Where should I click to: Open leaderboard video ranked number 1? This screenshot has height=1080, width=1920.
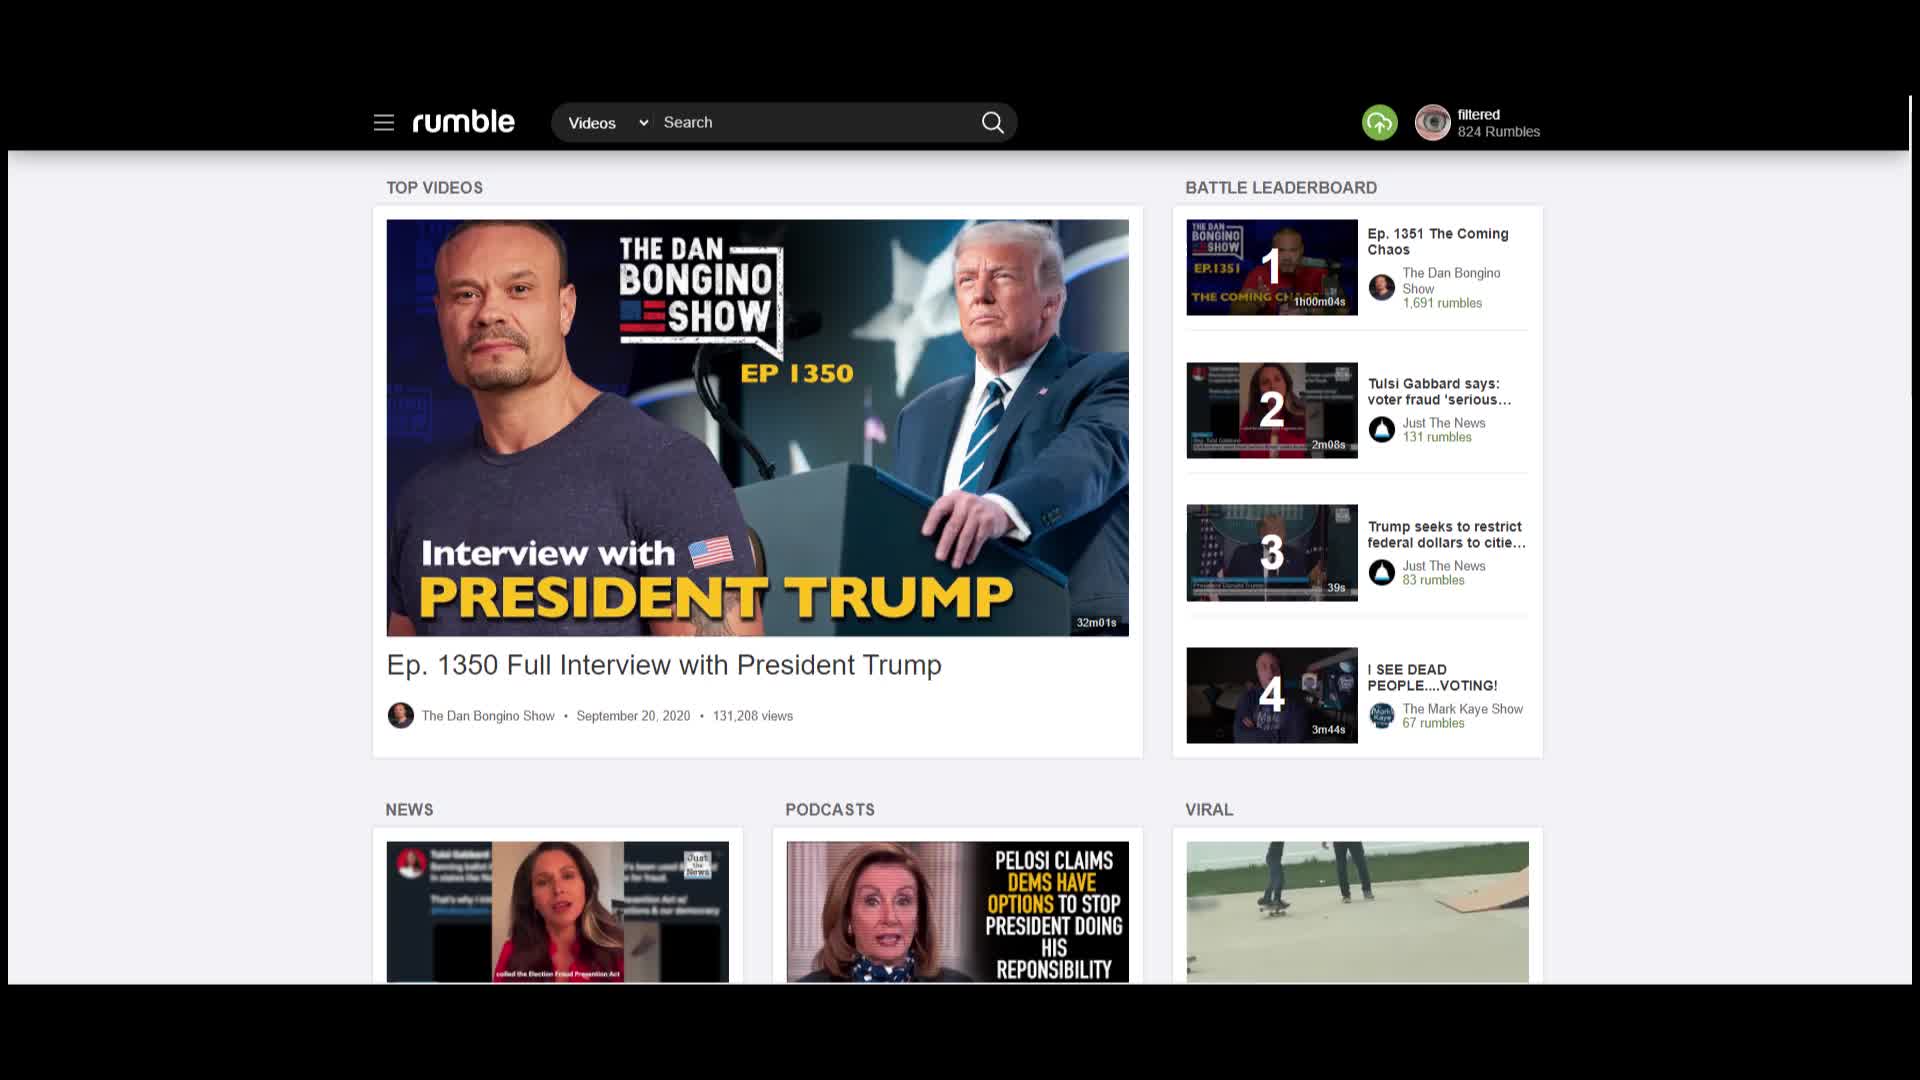pyautogui.click(x=1271, y=267)
